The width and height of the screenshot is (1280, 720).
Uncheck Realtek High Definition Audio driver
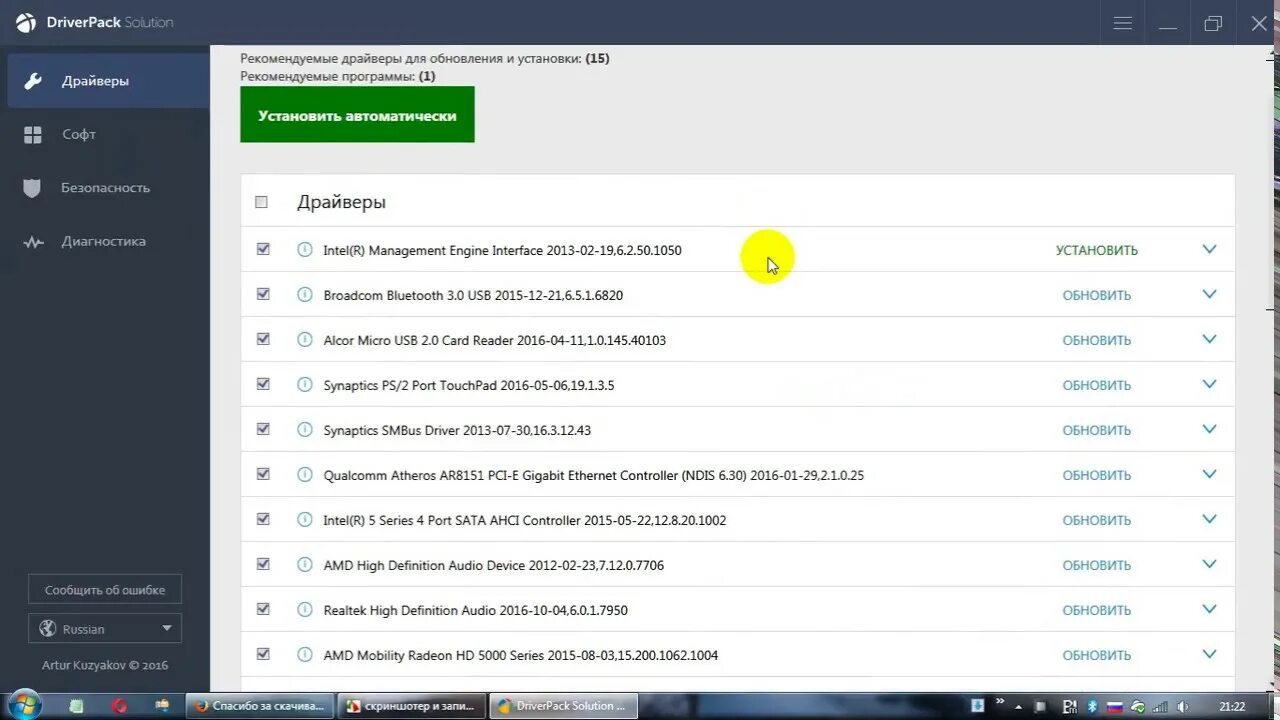pos(263,609)
